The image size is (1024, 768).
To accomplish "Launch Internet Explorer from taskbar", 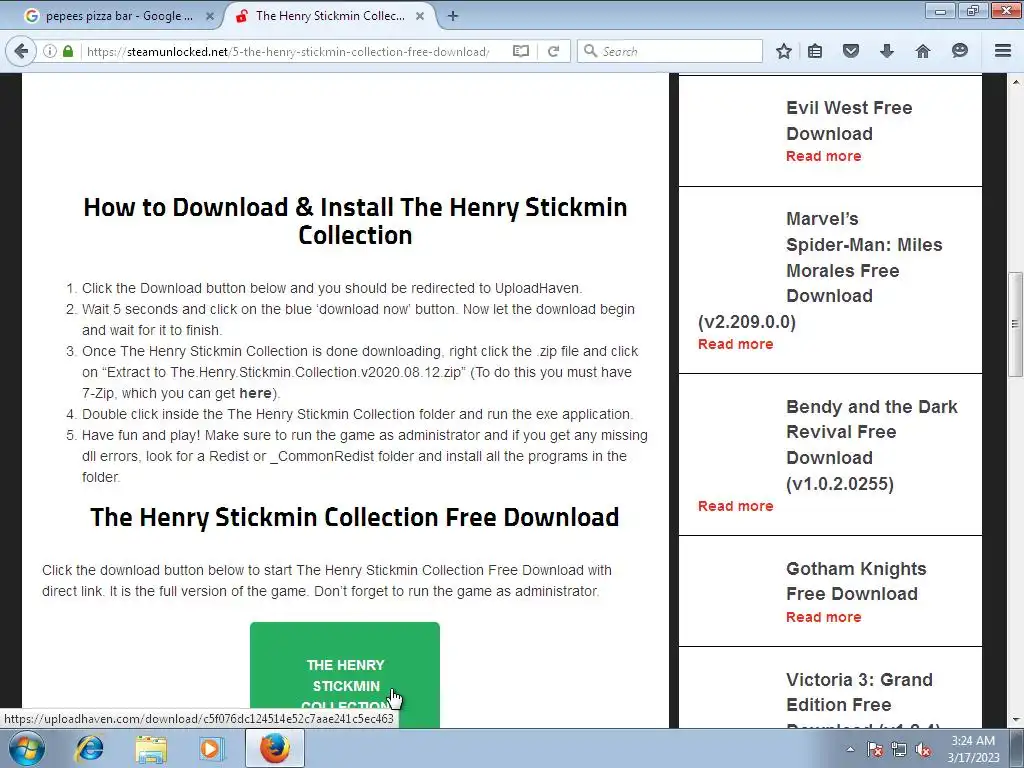I will (89, 748).
